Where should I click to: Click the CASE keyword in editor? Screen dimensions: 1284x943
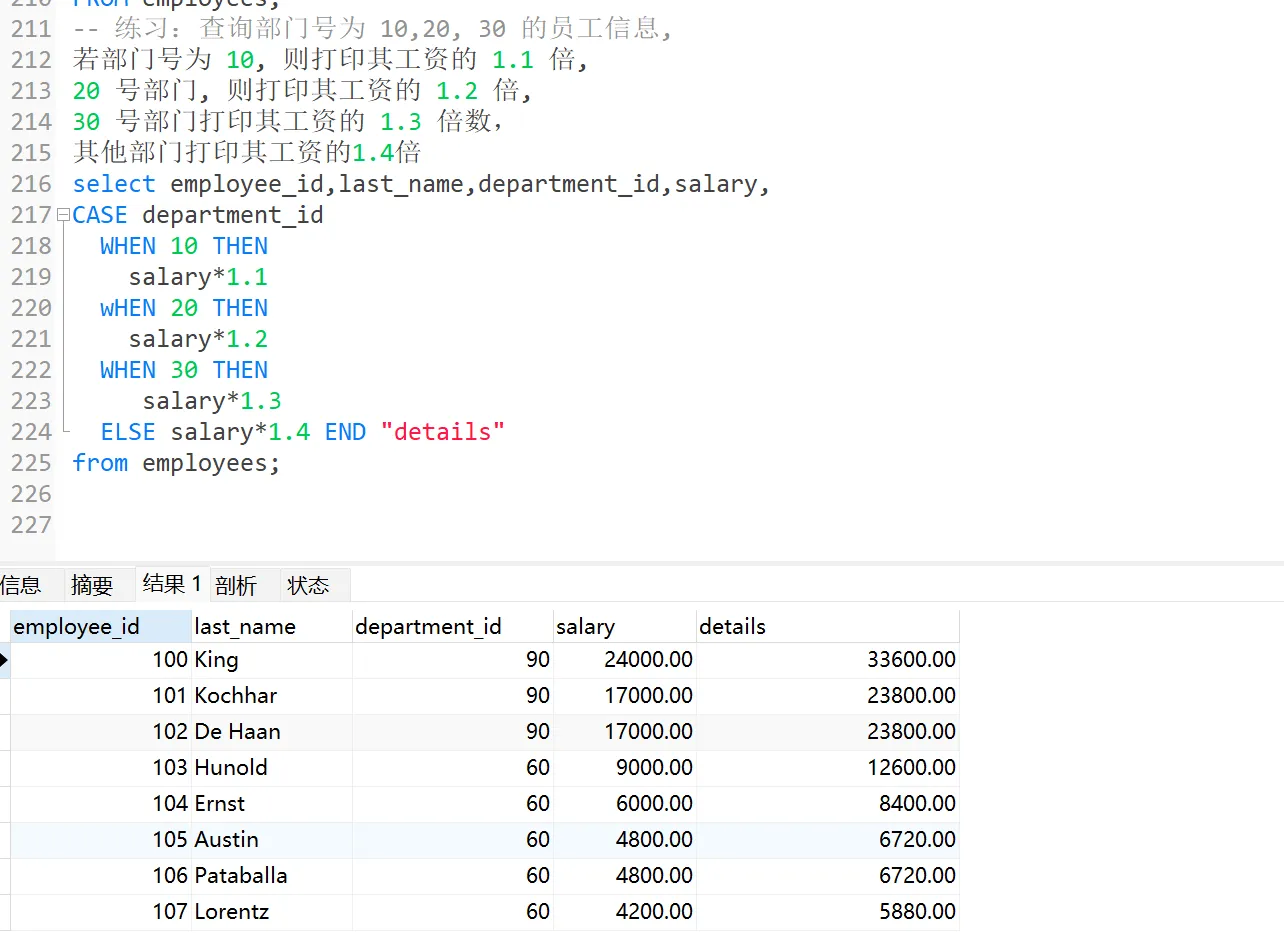pyautogui.click(x=100, y=215)
